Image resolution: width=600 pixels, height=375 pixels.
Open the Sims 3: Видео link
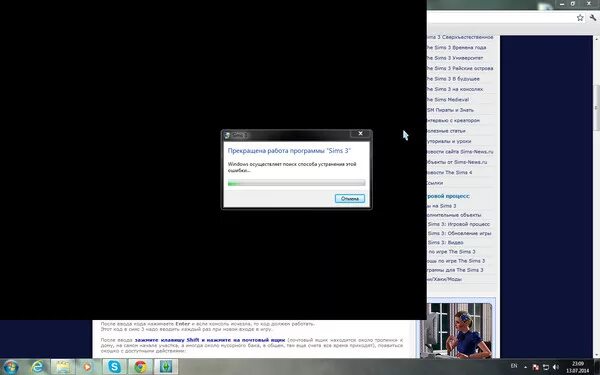(446, 242)
